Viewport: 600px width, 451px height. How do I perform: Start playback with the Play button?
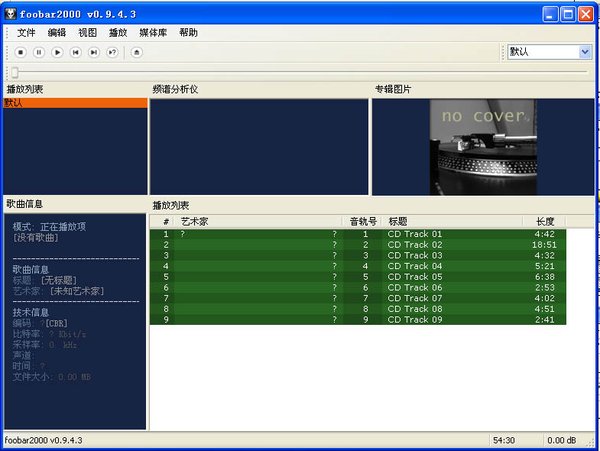[57, 52]
